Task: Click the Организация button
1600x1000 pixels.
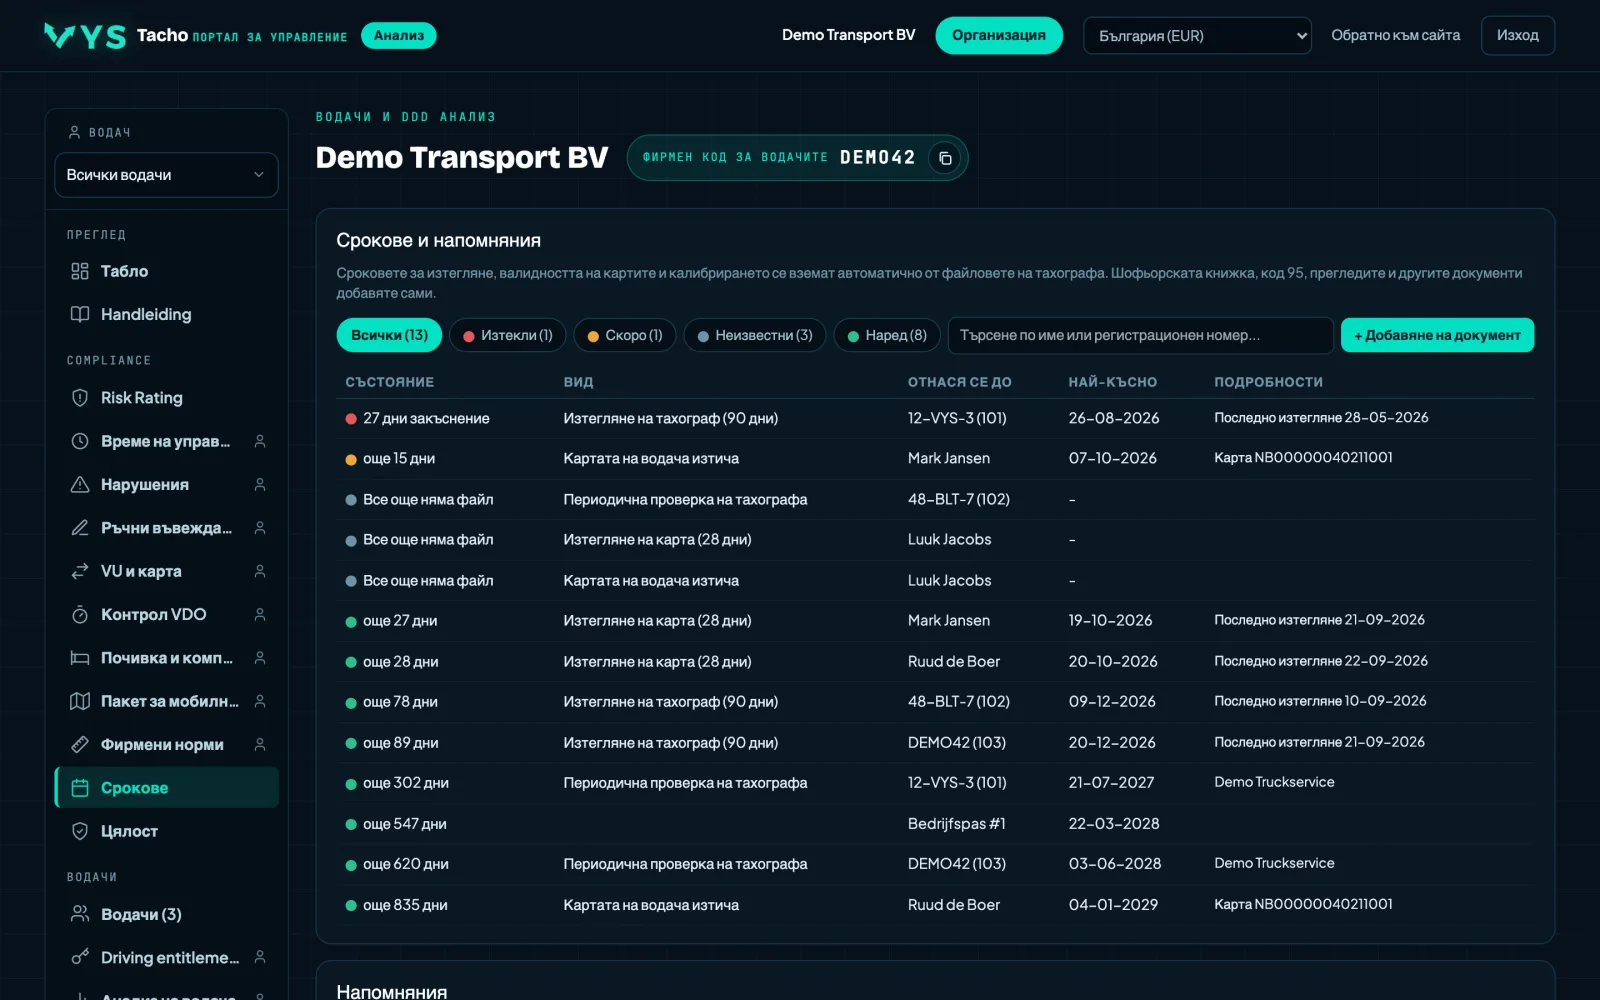Action: pos(998,35)
